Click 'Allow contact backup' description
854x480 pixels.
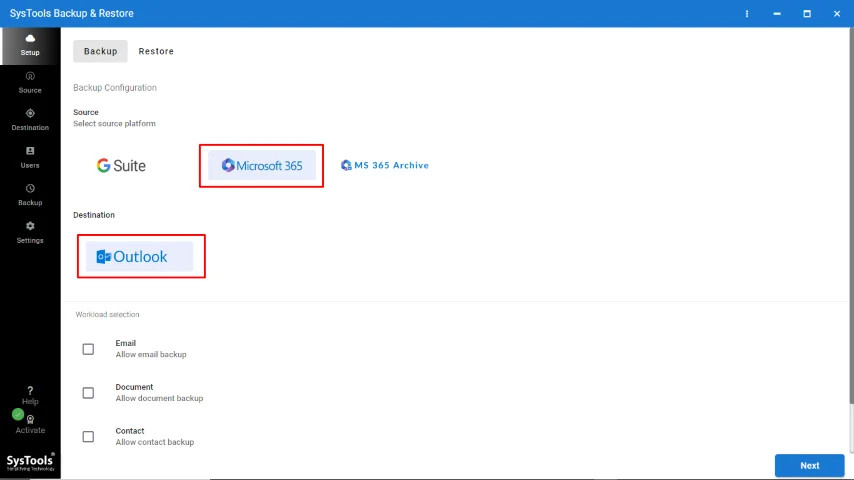point(155,442)
